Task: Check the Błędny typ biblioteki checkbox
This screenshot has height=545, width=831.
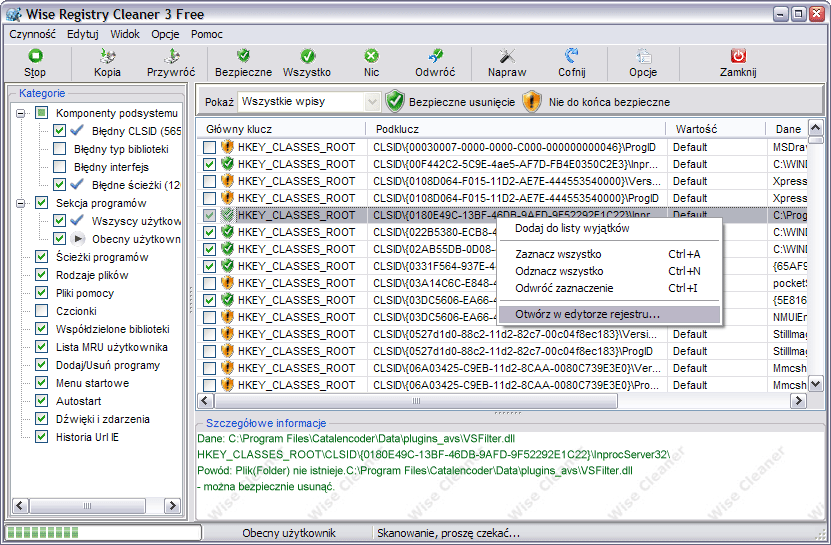Action: point(59,148)
